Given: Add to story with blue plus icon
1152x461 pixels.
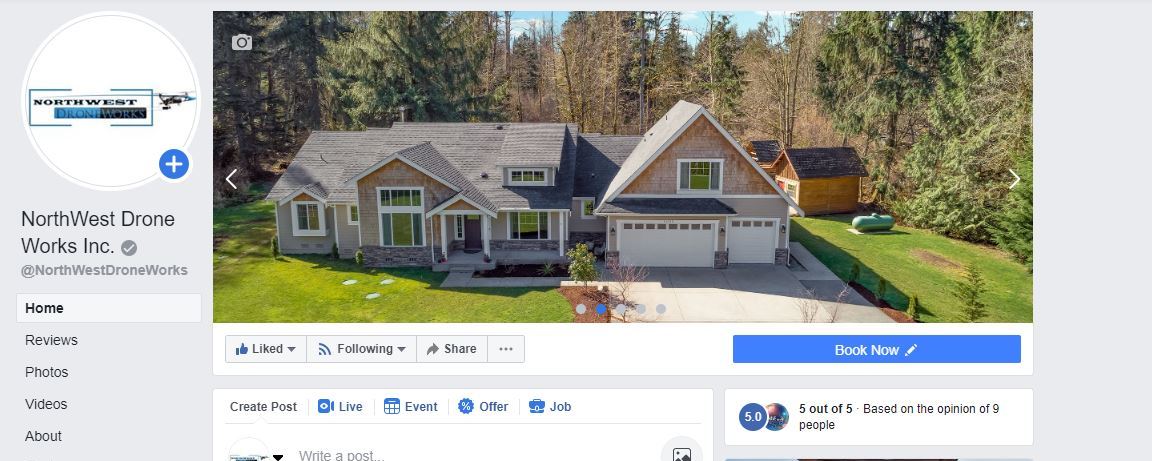Looking at the screenshot, I should point(174,164).
